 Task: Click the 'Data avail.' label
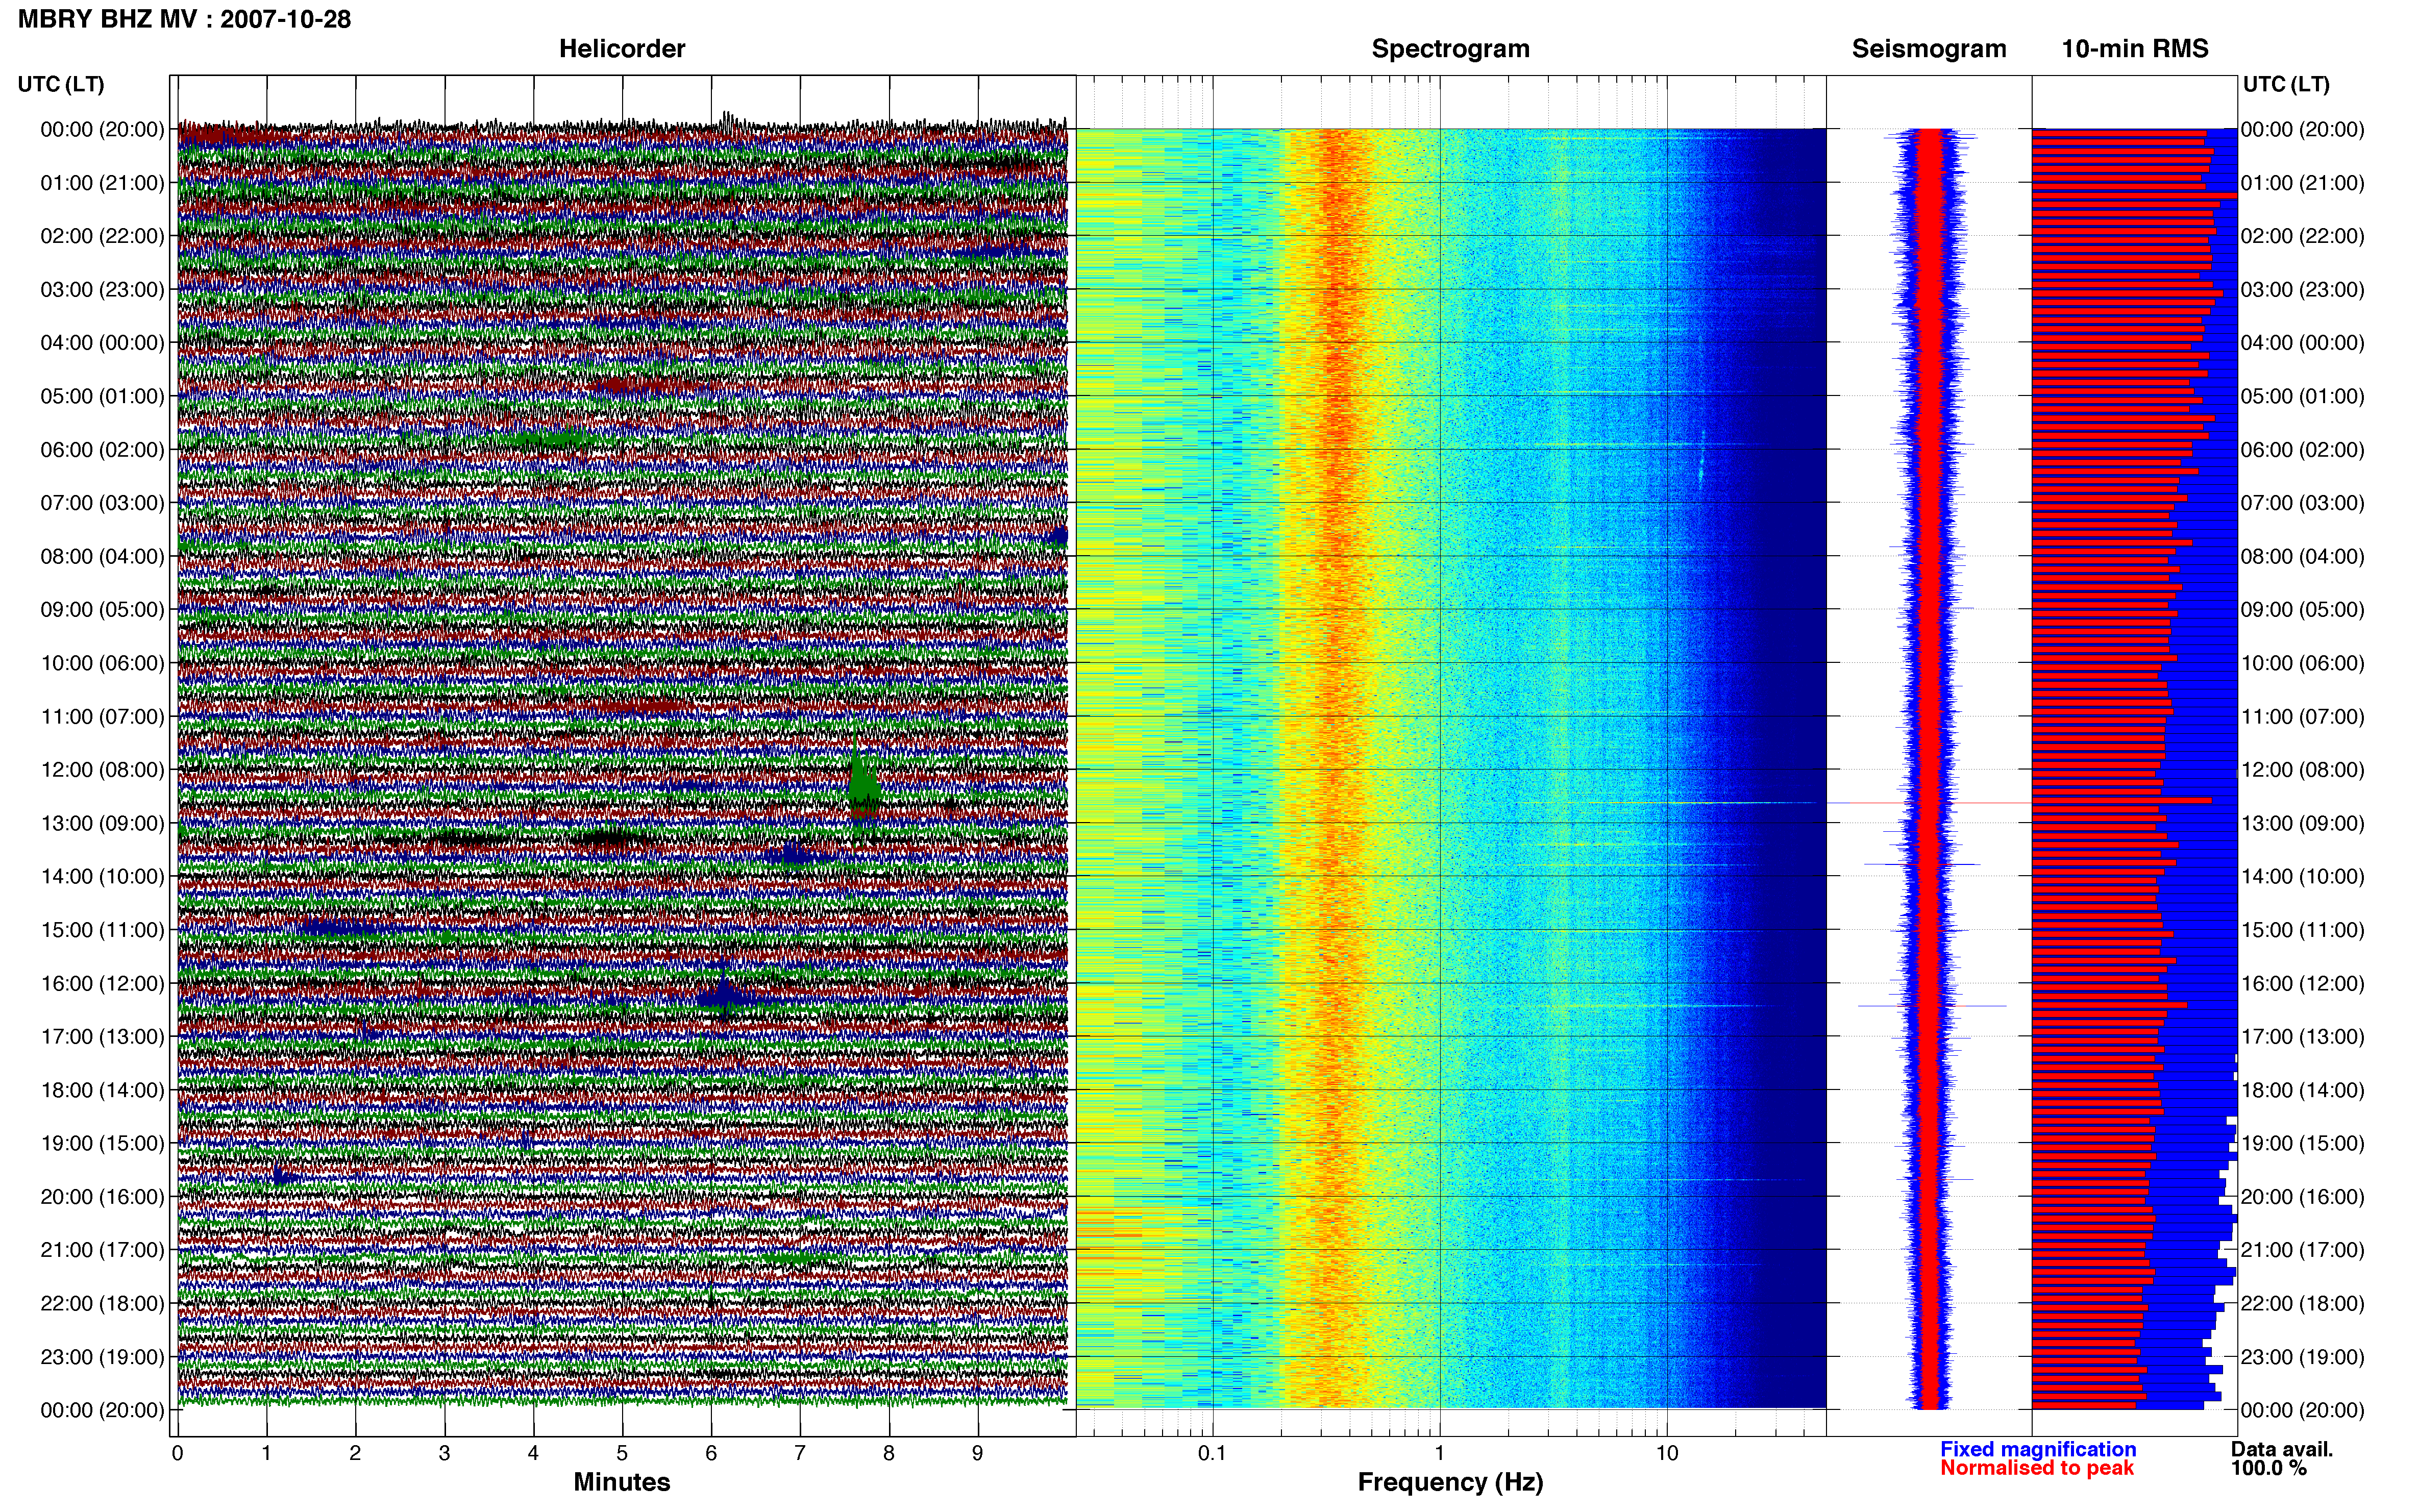tap(2282, 1449)
